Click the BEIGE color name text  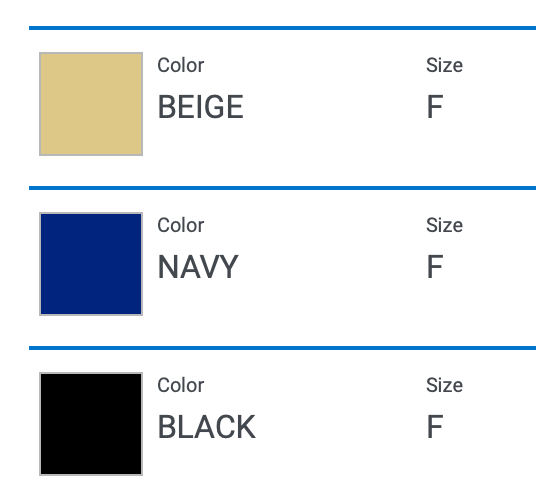[x=200, y=107]
